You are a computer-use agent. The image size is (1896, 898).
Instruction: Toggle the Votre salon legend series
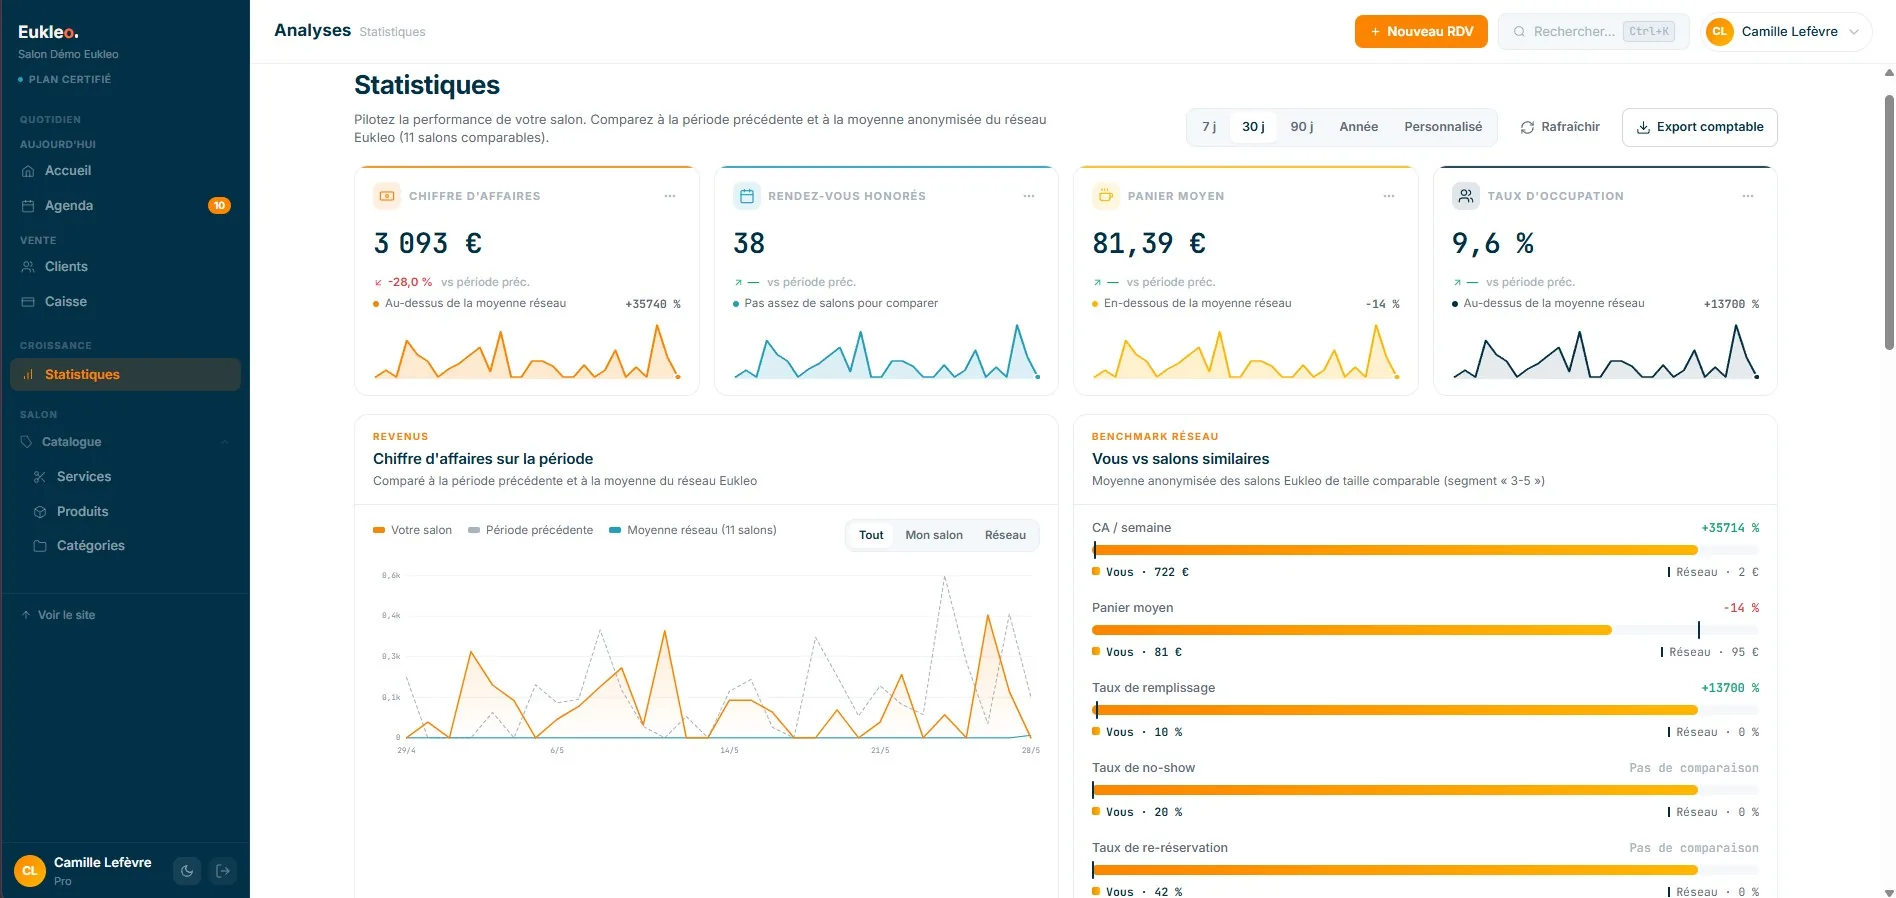pyautogui.click(x=412, y=530)
